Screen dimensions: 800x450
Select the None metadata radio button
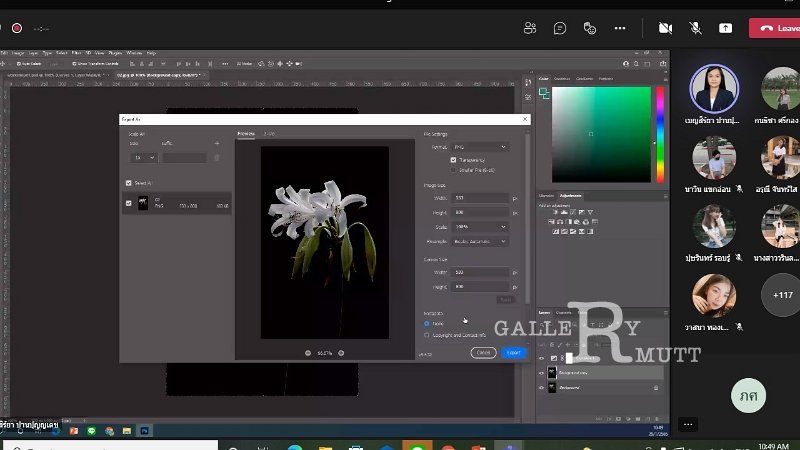click(x=427, y=323)
